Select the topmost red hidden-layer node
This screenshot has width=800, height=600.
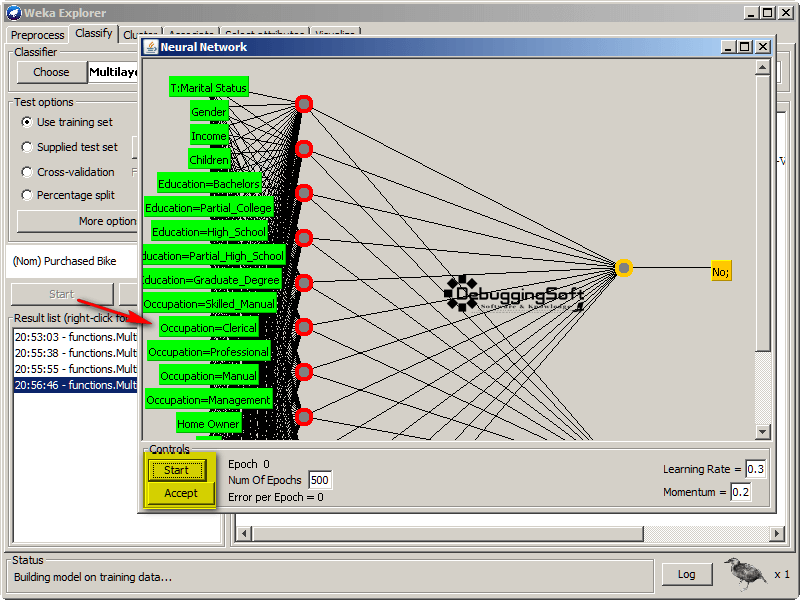coord(304,104)
